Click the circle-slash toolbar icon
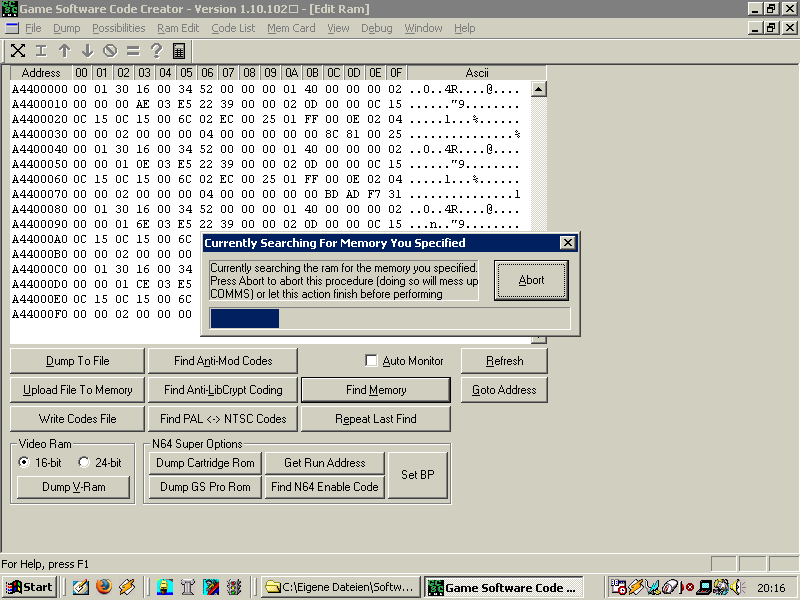Viewport: 800px width, 600px height. [110, 51]
